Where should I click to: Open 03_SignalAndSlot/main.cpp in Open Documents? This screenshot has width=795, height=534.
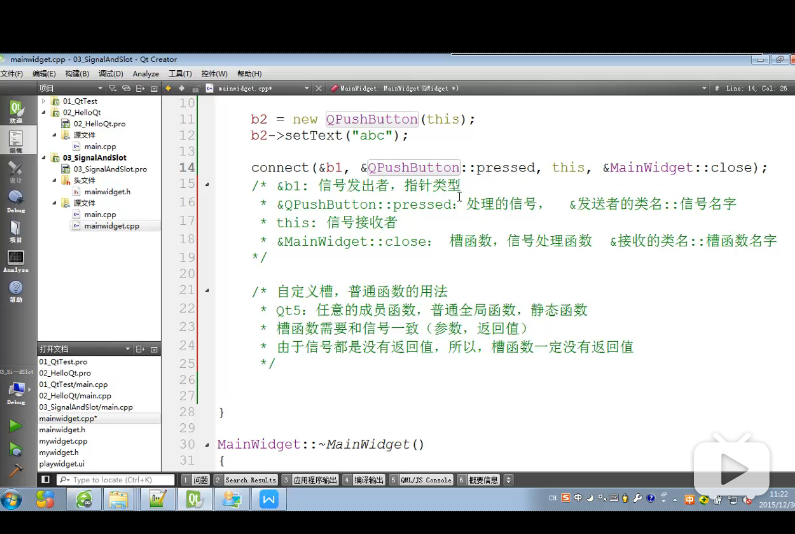click(86, 407)
